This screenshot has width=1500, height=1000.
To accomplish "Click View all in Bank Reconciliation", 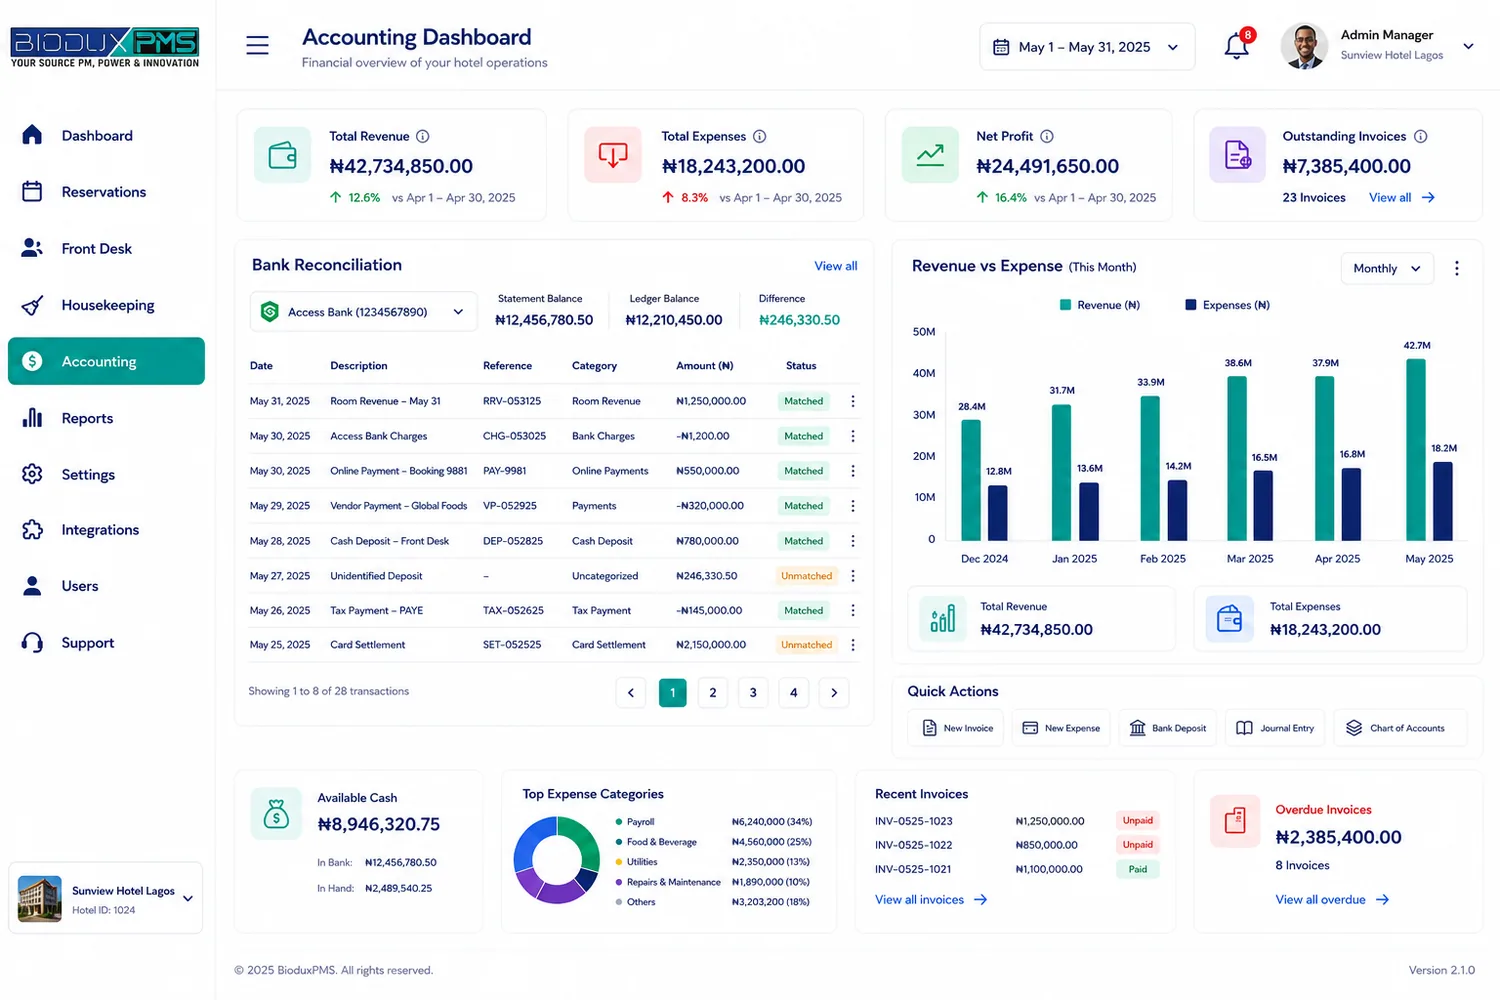I will click(835, 266).
